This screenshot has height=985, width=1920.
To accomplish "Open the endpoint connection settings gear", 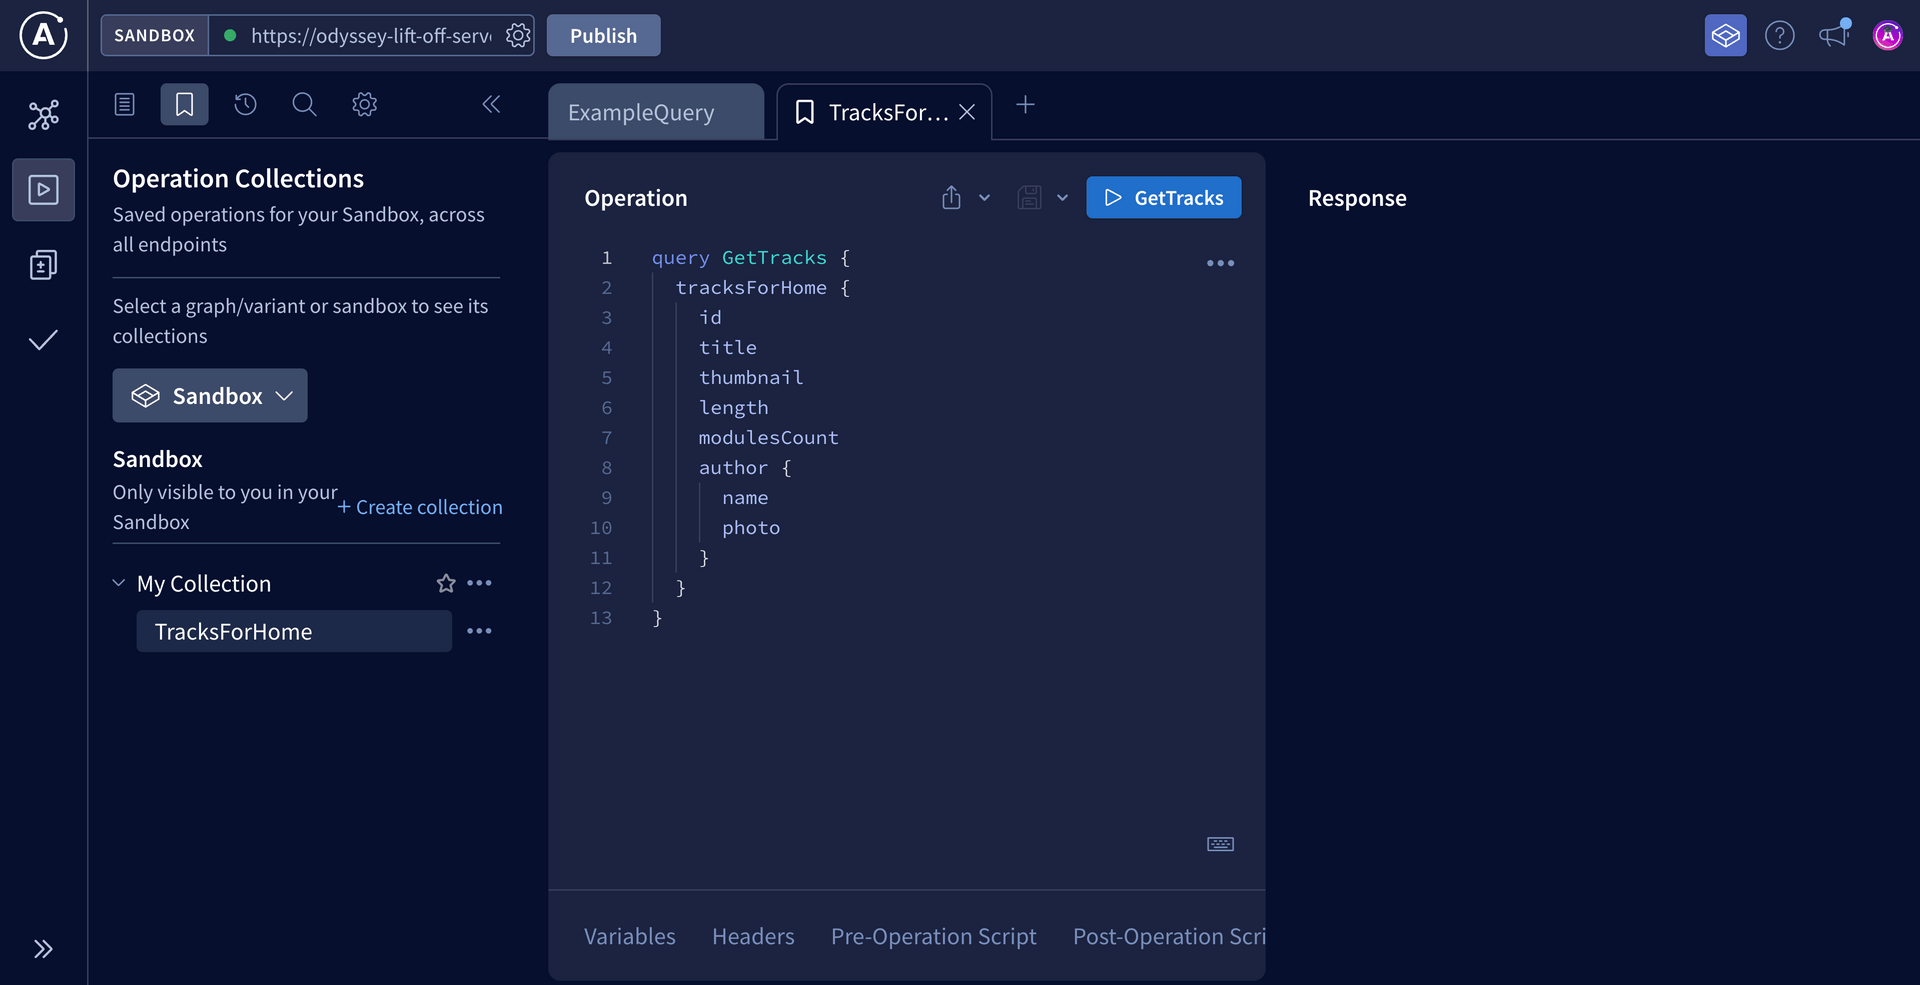I will click(518, 36).
